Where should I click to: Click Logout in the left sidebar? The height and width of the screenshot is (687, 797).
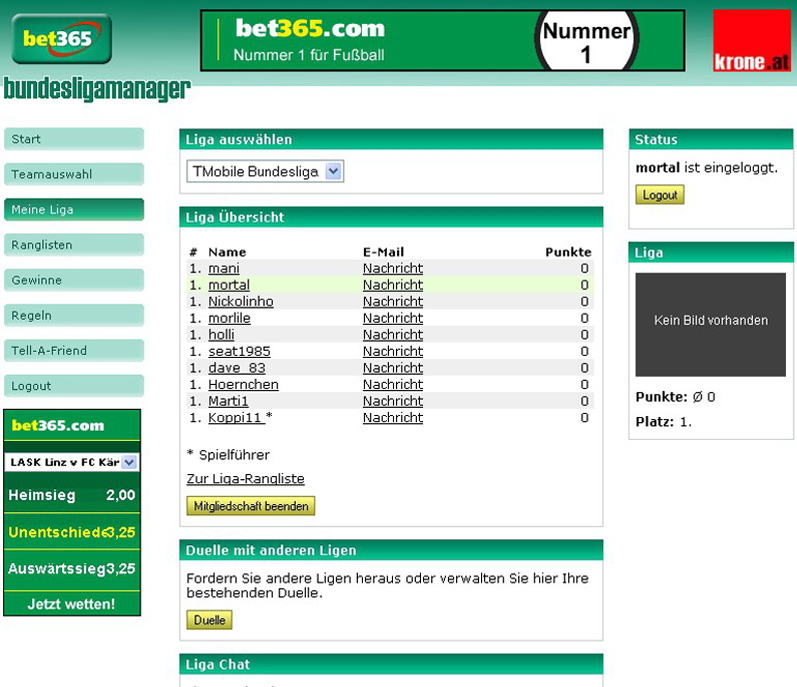pos(74,386)
